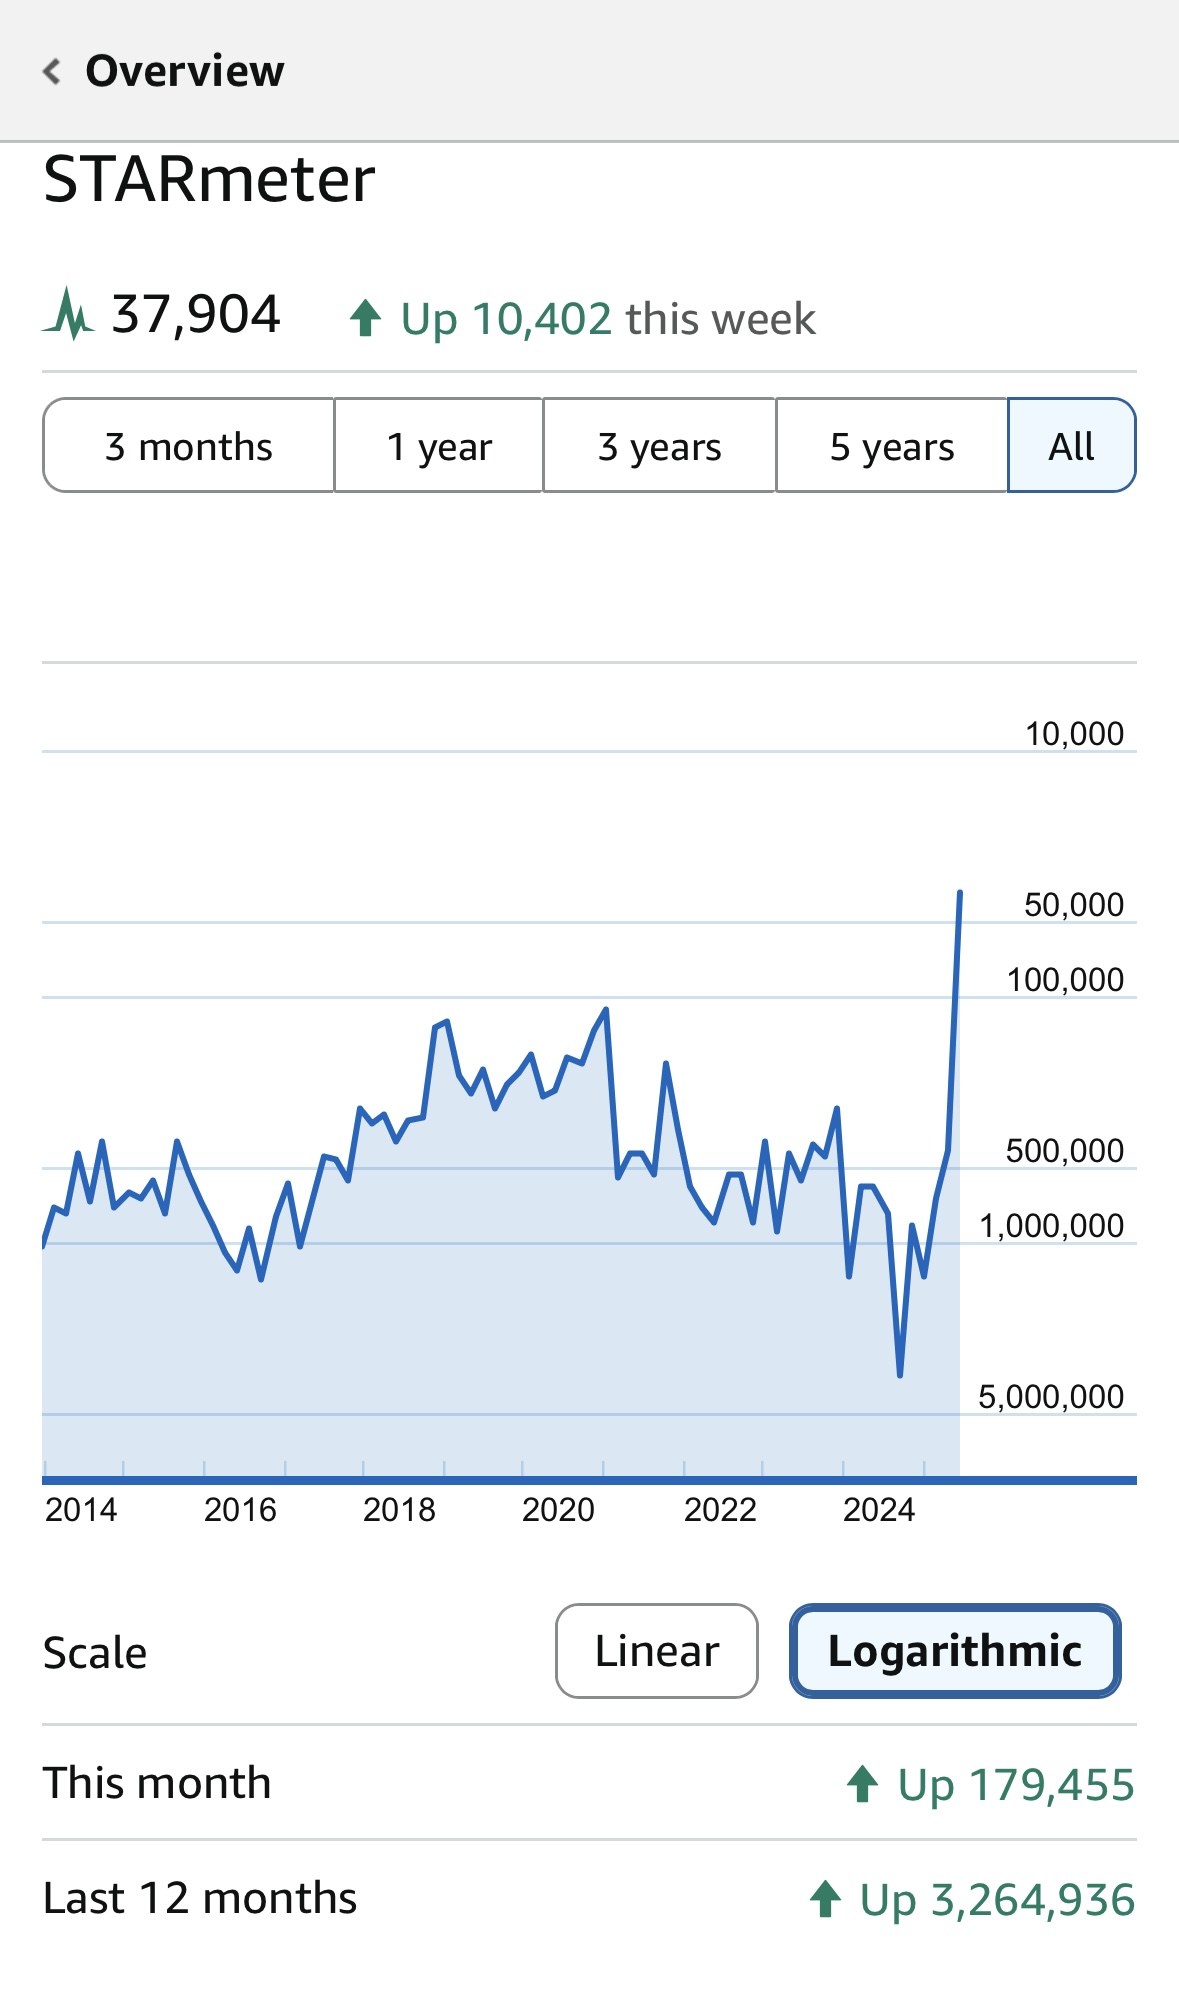Switch to the 3 years range tab
Viewport: 1179px width, 2004px height.
pyautogui.click(x=660, y=445)
